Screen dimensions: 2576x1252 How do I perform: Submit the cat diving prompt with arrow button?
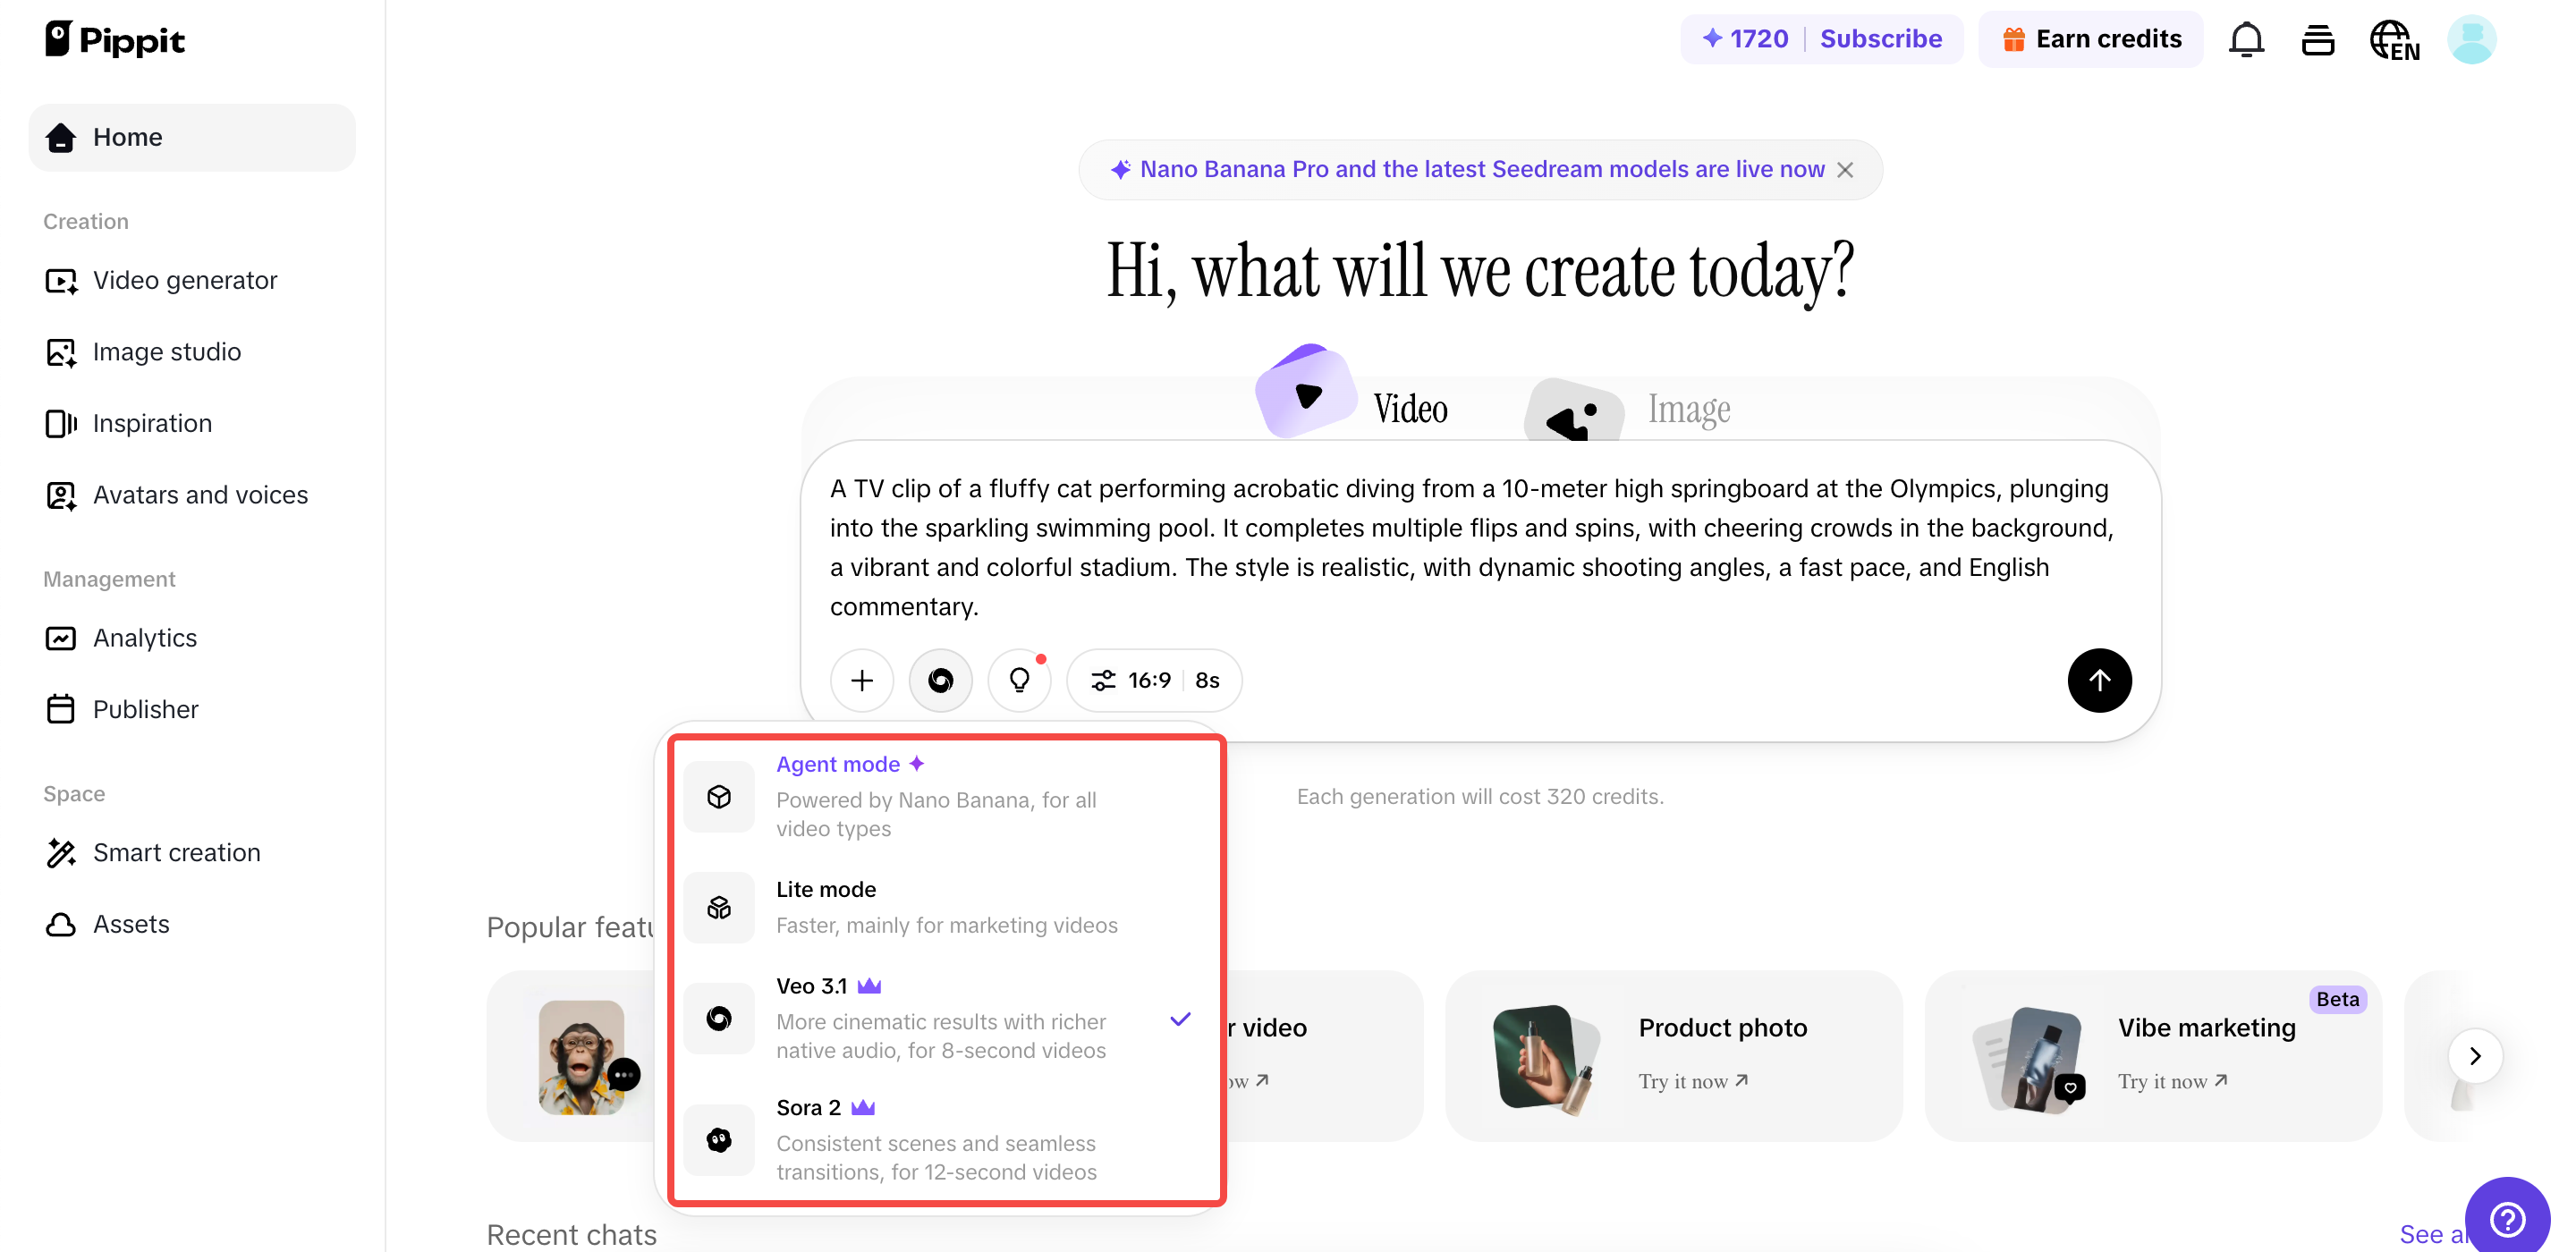click(x=2098, y=680)
